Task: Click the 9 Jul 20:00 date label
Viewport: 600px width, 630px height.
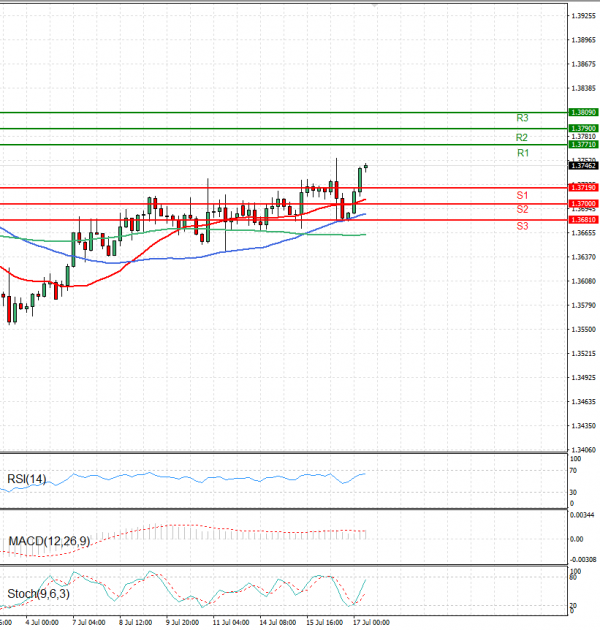Action: click(182, 623)
